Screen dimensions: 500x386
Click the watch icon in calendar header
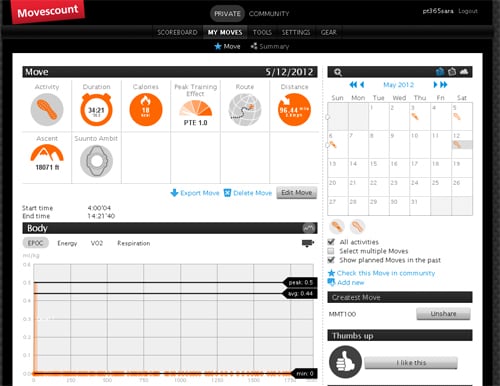[x=452, y=71]
